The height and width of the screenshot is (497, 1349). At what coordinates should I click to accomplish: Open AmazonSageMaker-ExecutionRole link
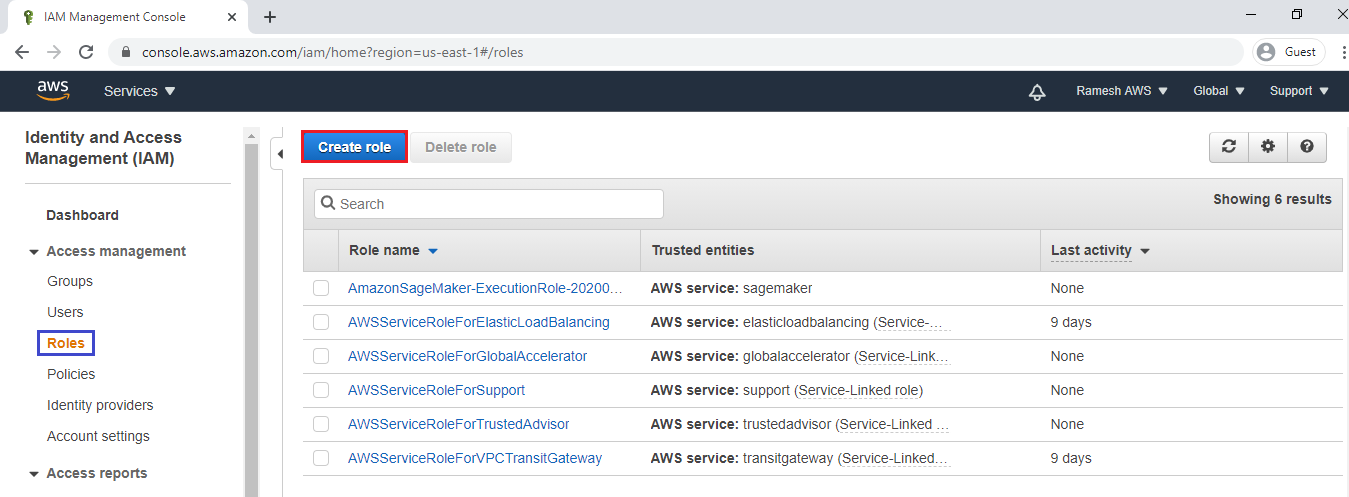tap(485, 288)
